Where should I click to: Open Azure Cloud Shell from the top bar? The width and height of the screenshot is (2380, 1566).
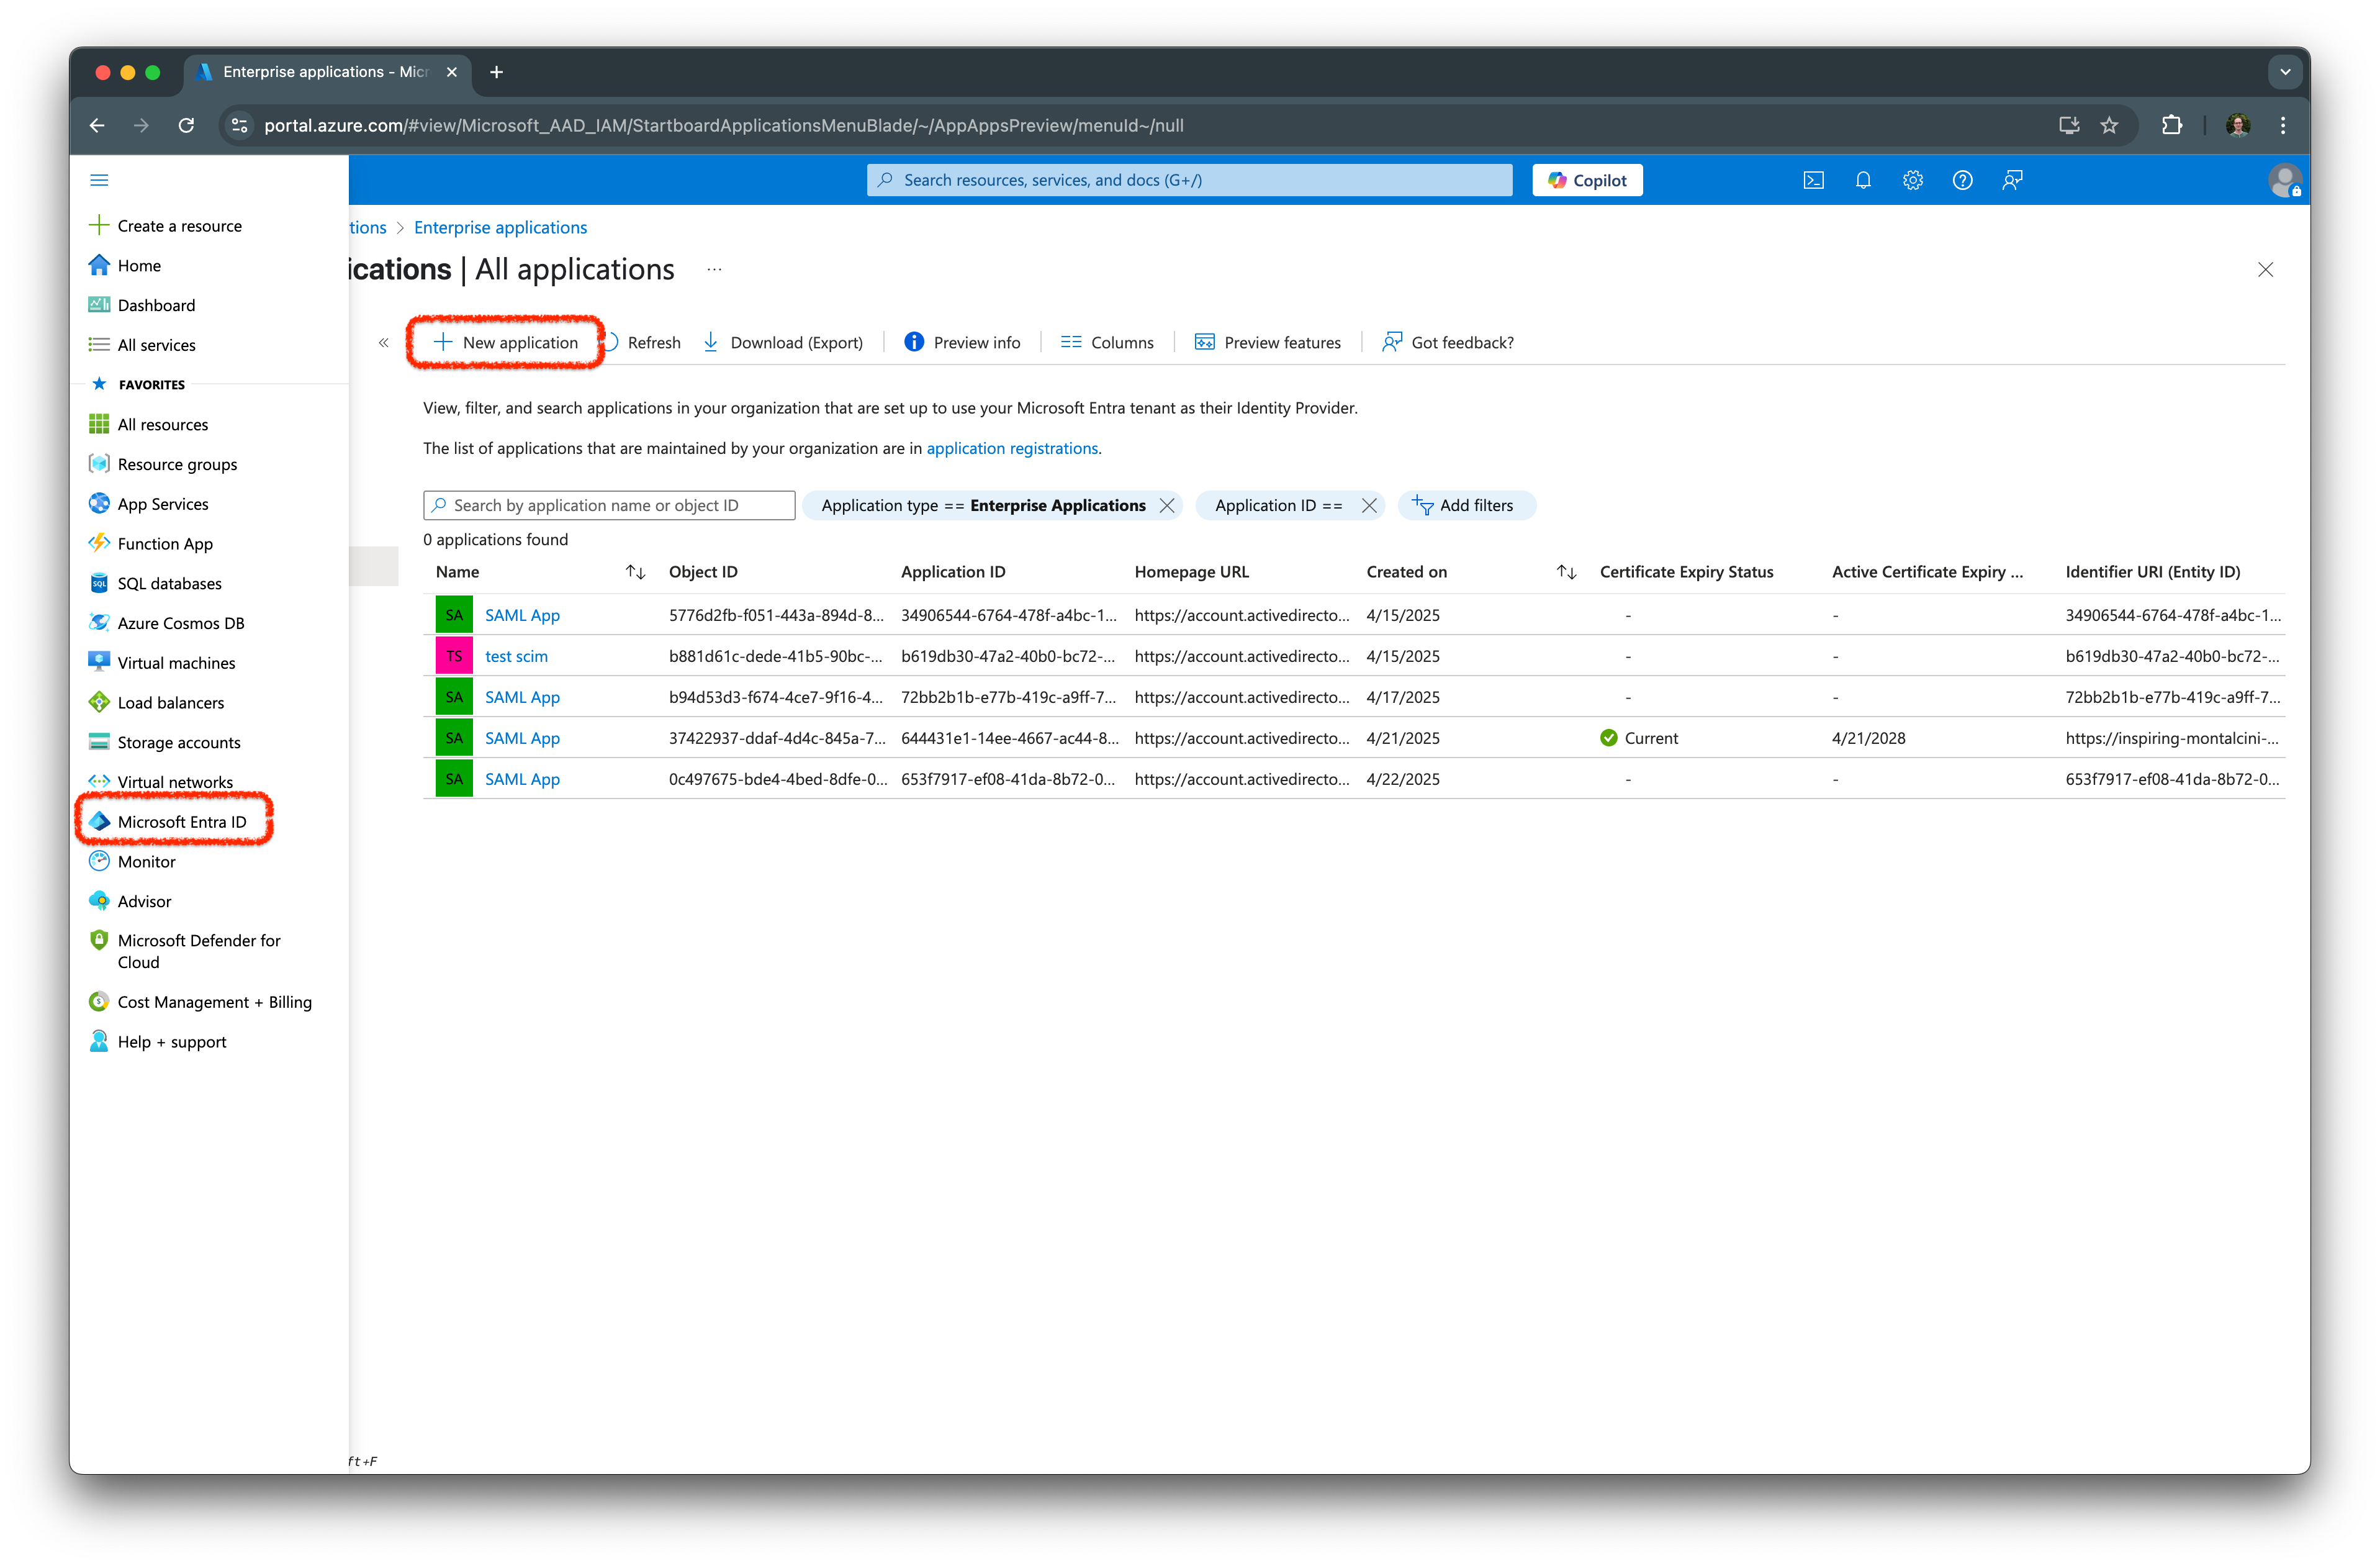(x=1813, y=180)
